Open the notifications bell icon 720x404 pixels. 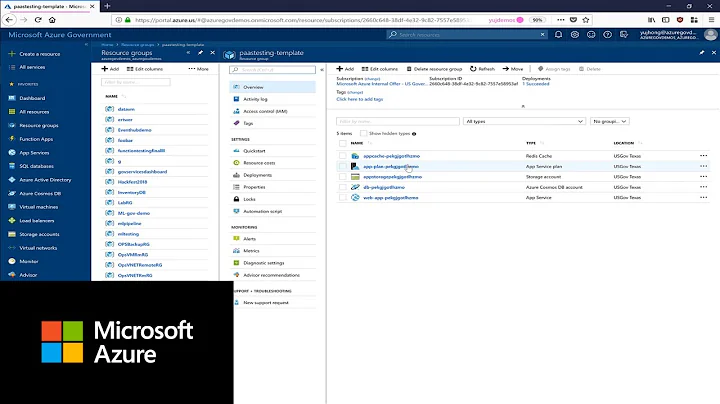tap(558, 34)
